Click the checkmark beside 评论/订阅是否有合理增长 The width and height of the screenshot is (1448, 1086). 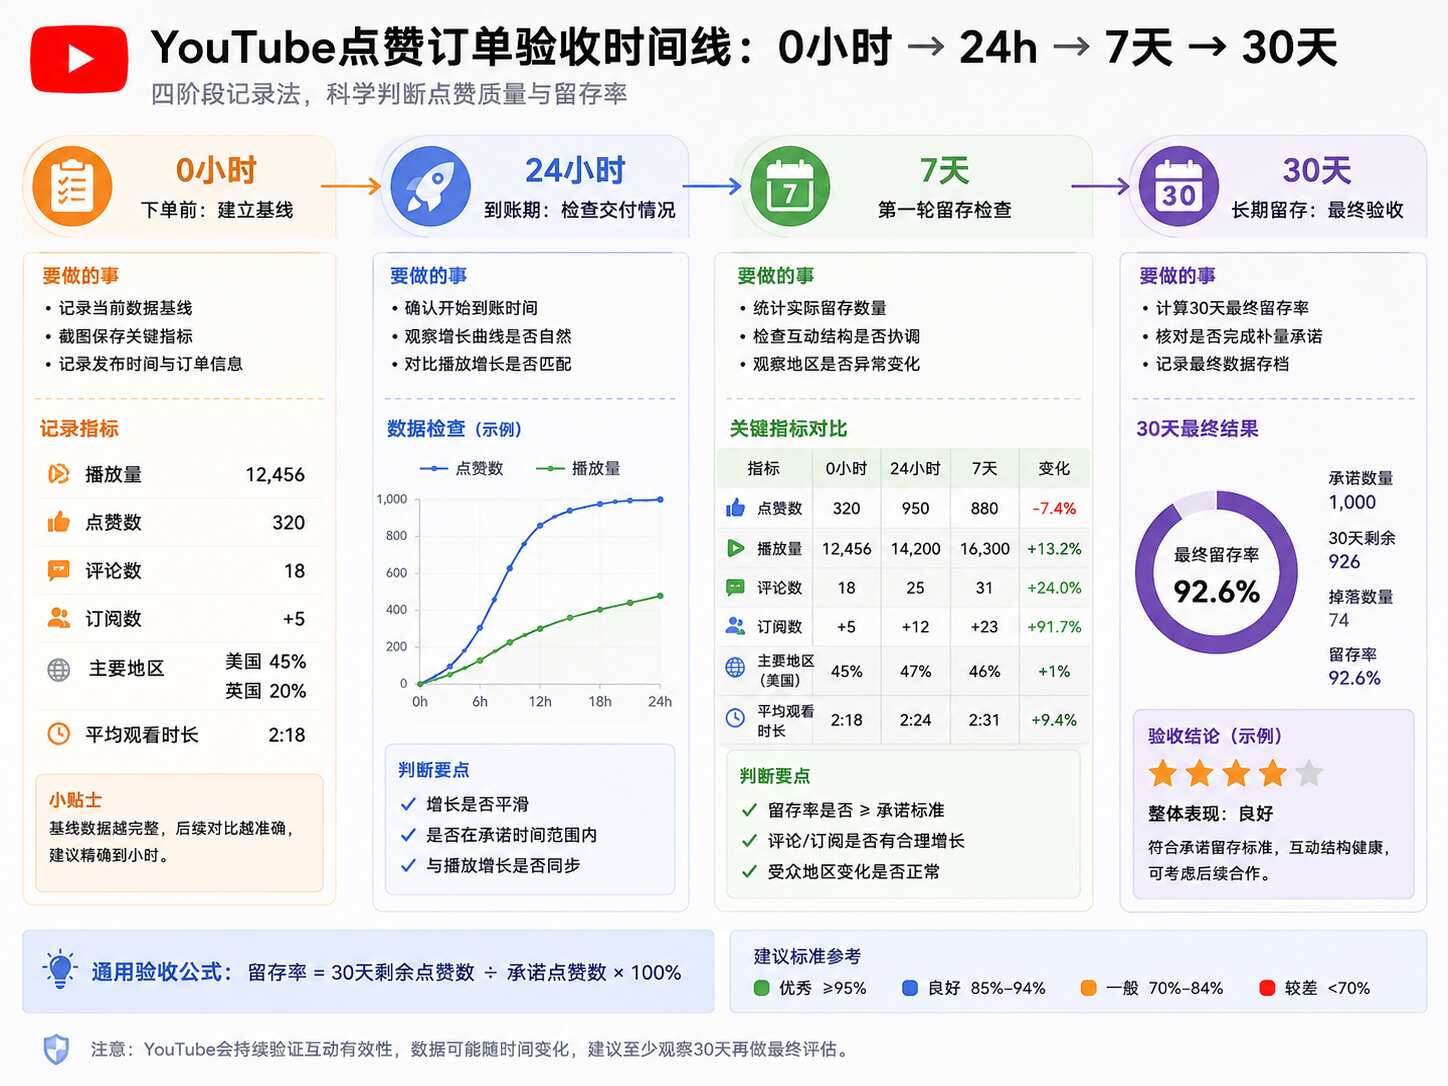click(x=749, y=841)
